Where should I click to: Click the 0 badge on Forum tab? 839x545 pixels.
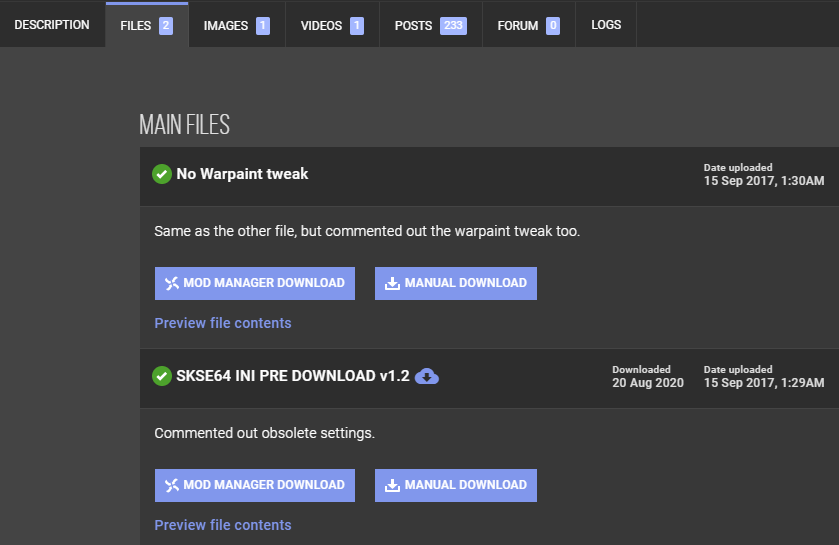point(553,26)
